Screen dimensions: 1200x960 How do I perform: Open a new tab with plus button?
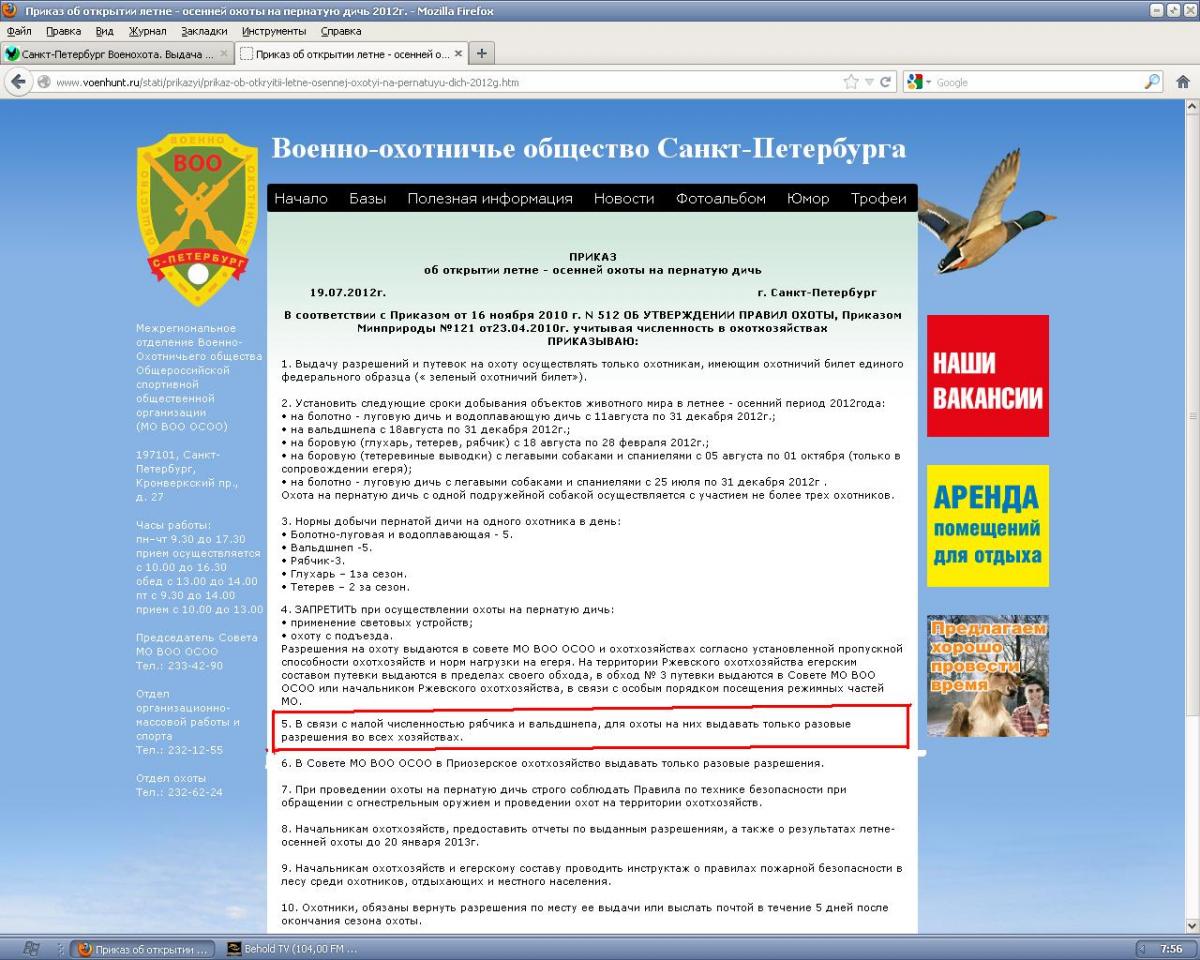click(x=481, y=54)
